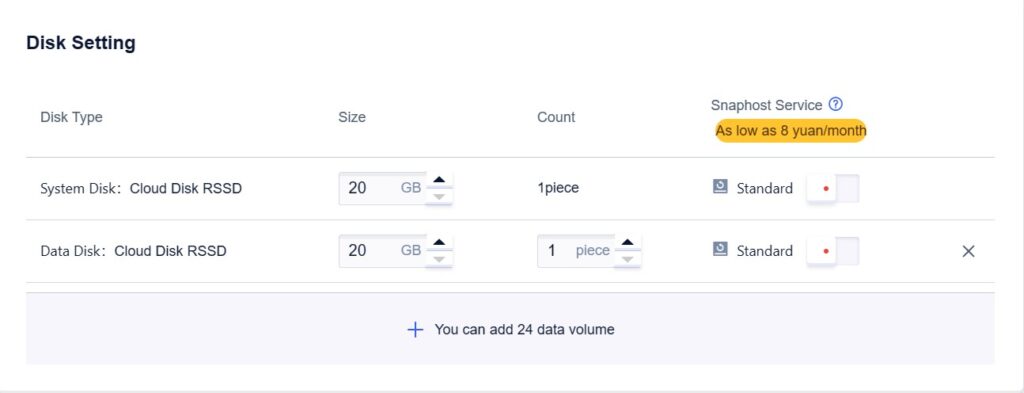The image size is (1024, 393).
Task: Click 'You can add 24 data volume'
Action: click(x=524, y=330)
